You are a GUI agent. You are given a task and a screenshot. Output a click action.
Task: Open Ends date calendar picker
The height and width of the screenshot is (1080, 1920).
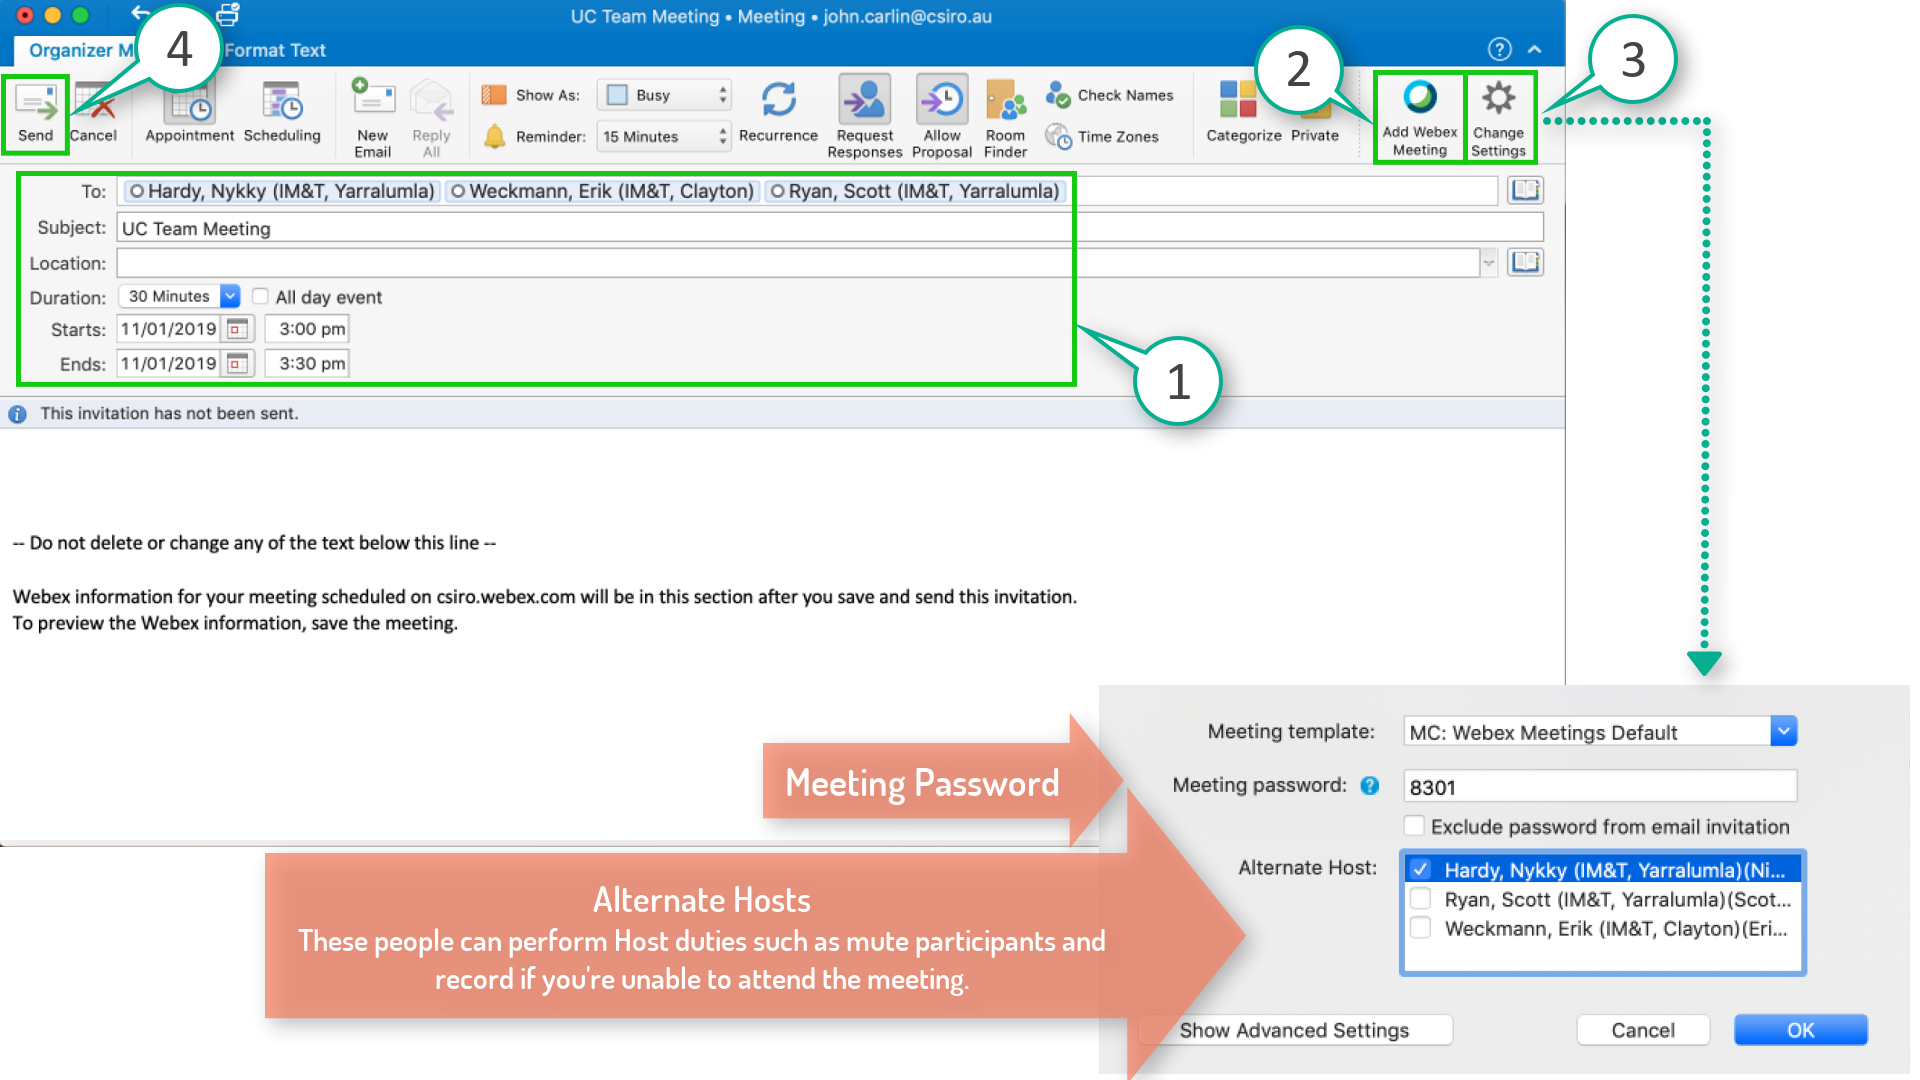[x=238, y=364]
